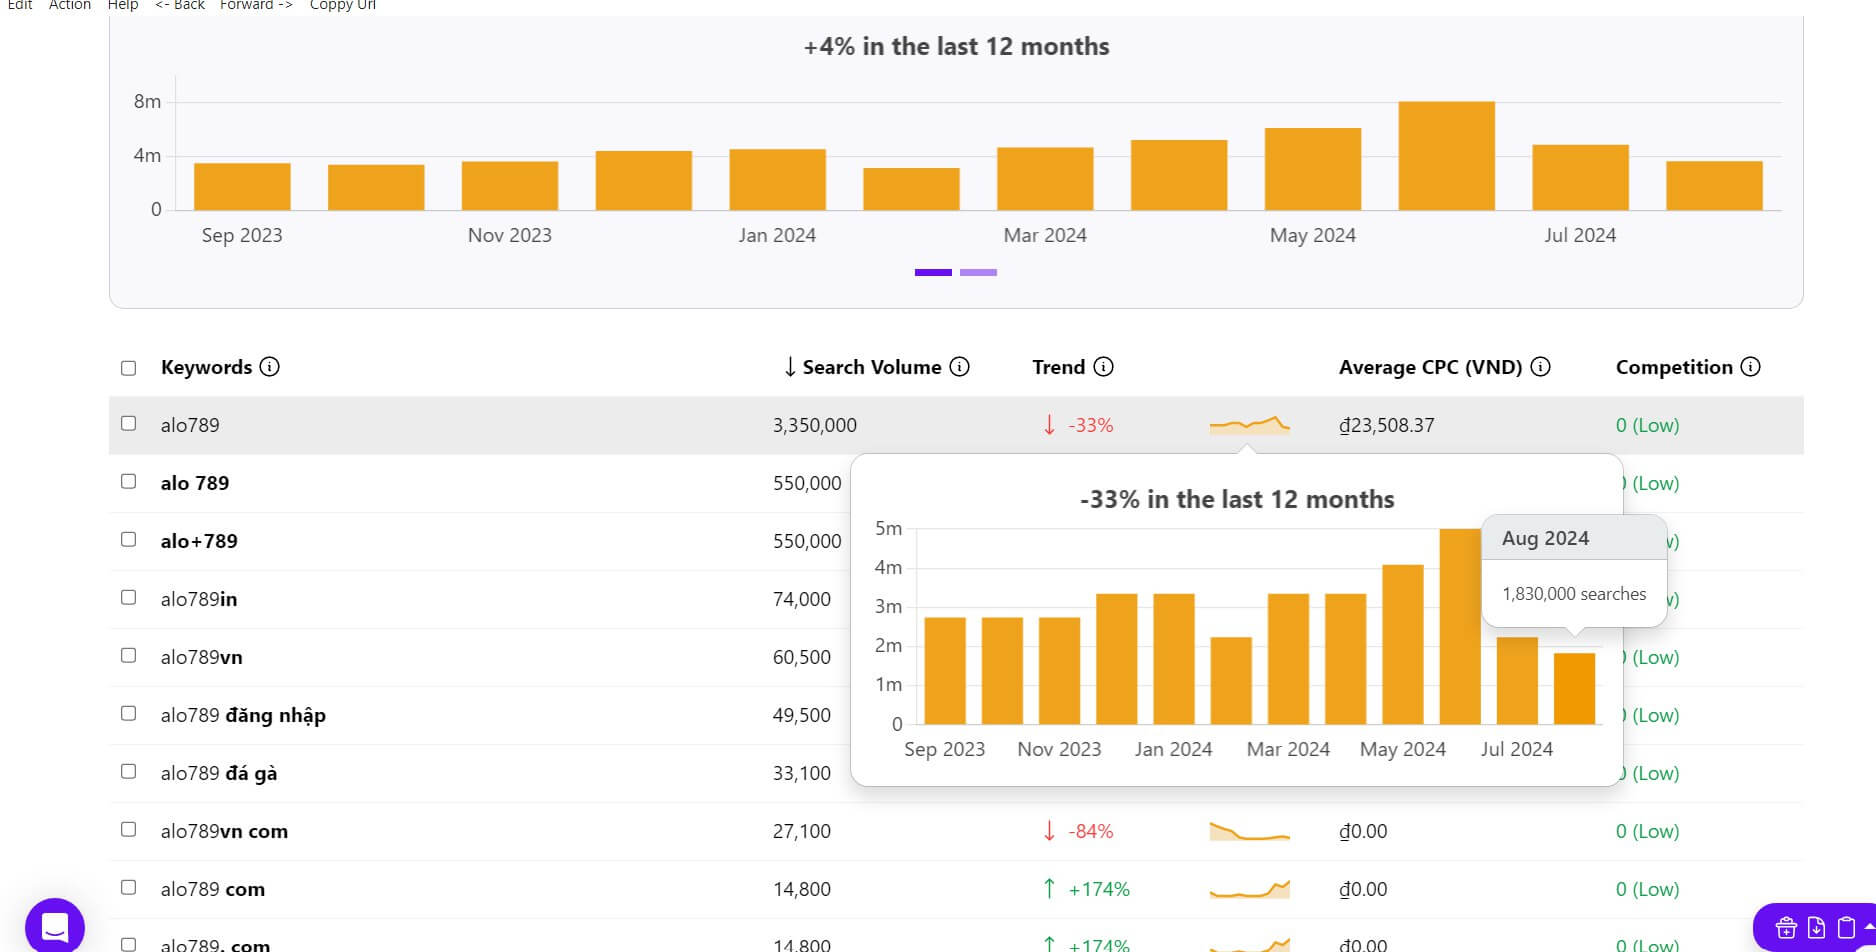Click the Keywords column header
Image resolution: width=1876 pixels, height=952 pixels.
[x=206, y=367]
